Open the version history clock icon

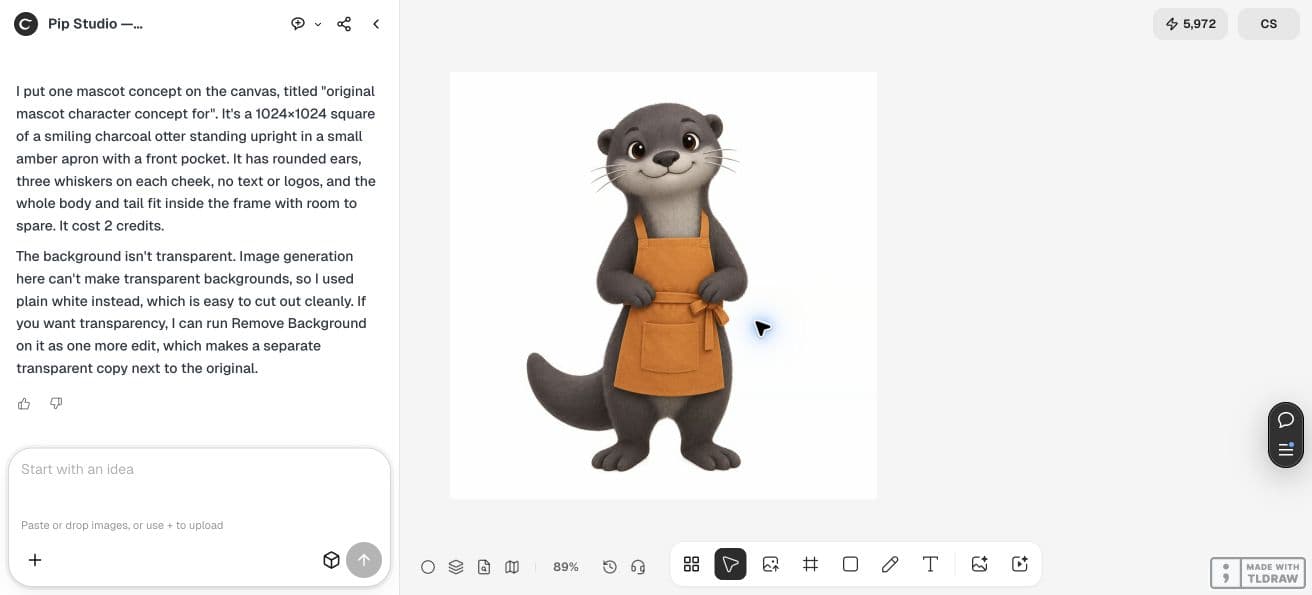pyautogui.click(x=610, y=567)
